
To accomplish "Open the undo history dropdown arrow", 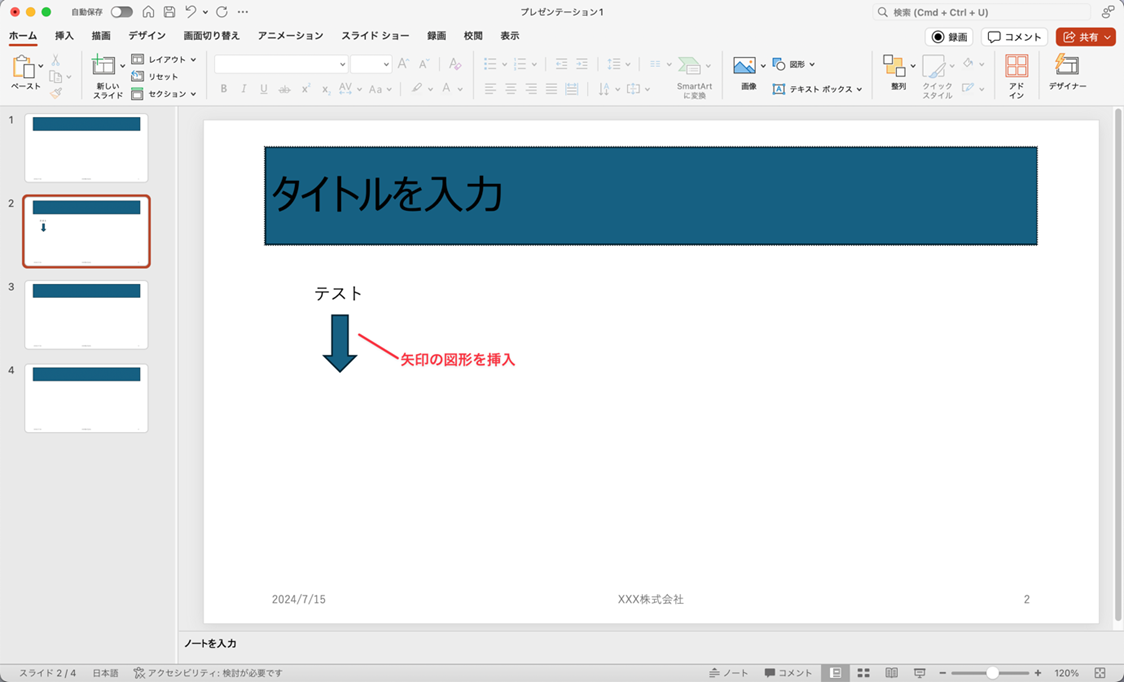I will point(205,12).
